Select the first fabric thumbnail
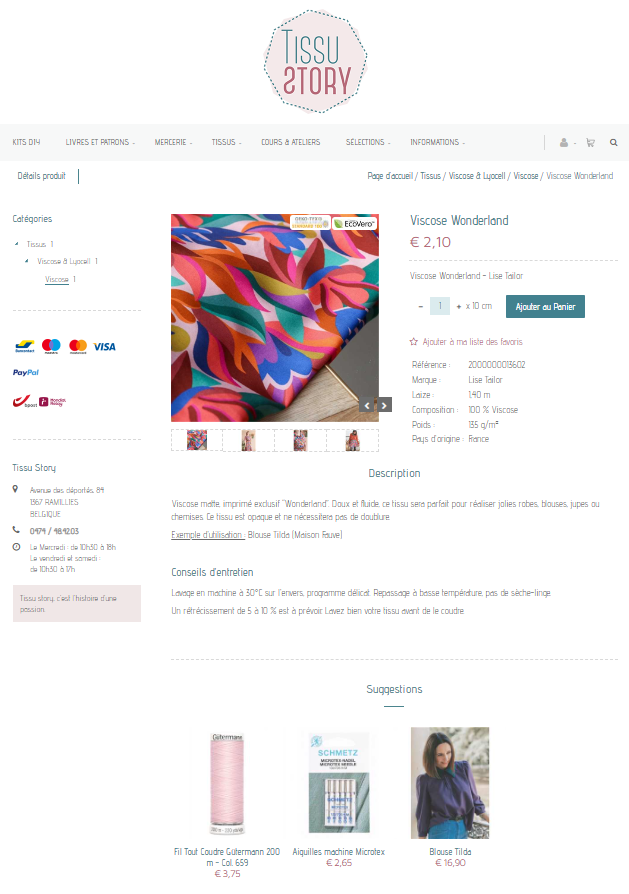This screenshot has height=894, width=629. pyautogui.click(x=197, y=440)
